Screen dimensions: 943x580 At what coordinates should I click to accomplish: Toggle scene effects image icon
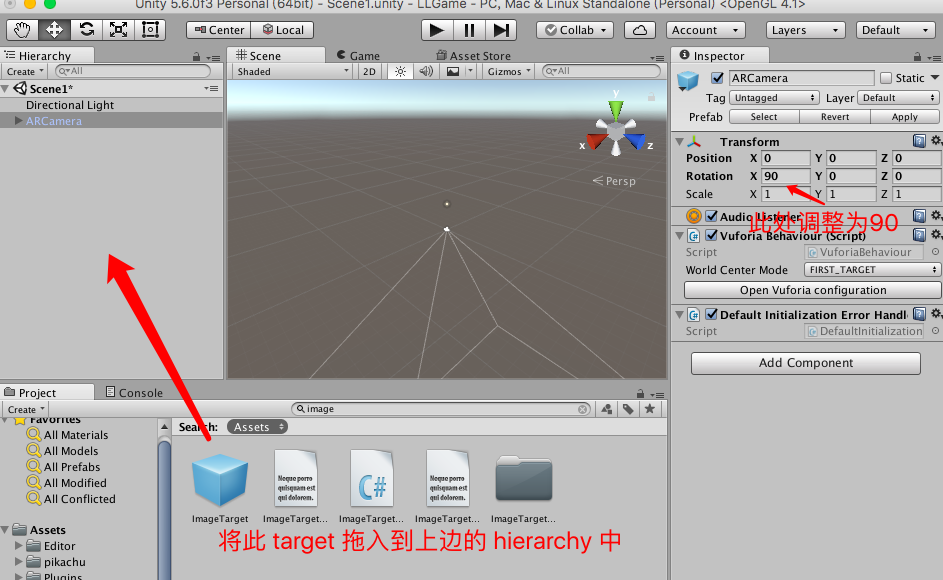click(453, 72)
